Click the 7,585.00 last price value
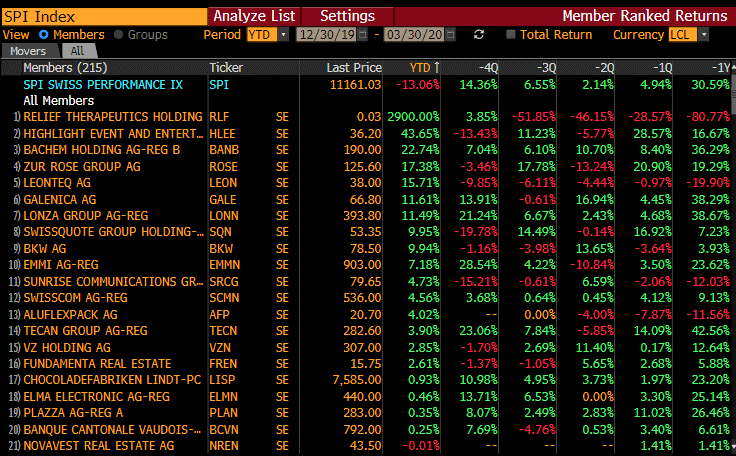736x456 pixels. 357,379
